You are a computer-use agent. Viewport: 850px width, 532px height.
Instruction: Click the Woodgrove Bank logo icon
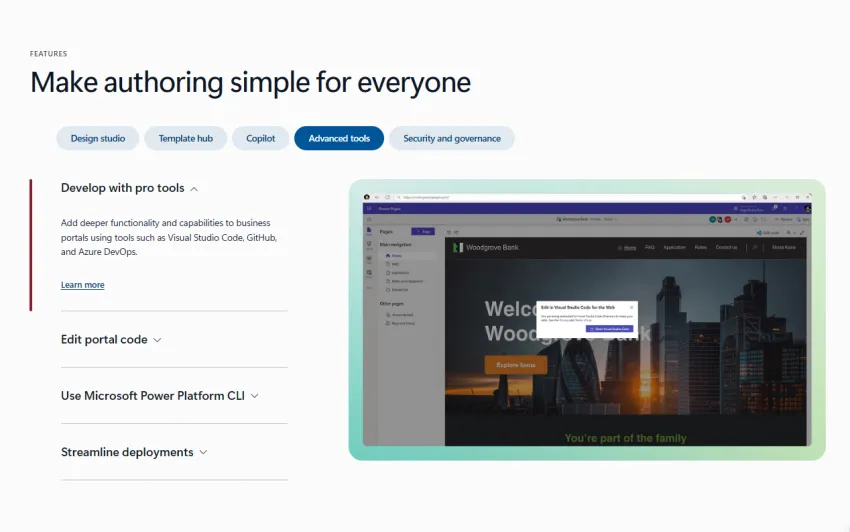point(454,247)
